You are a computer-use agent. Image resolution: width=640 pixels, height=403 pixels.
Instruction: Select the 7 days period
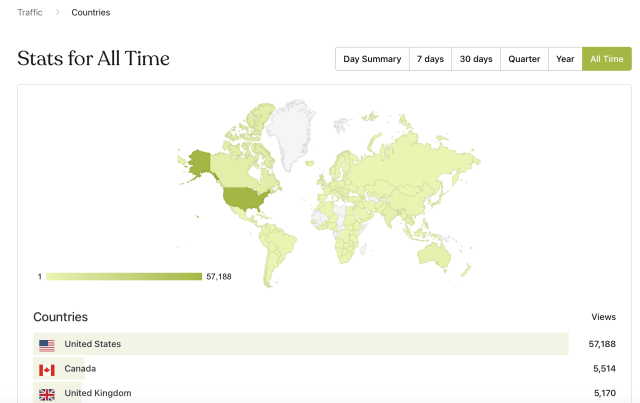coord(430,59)
